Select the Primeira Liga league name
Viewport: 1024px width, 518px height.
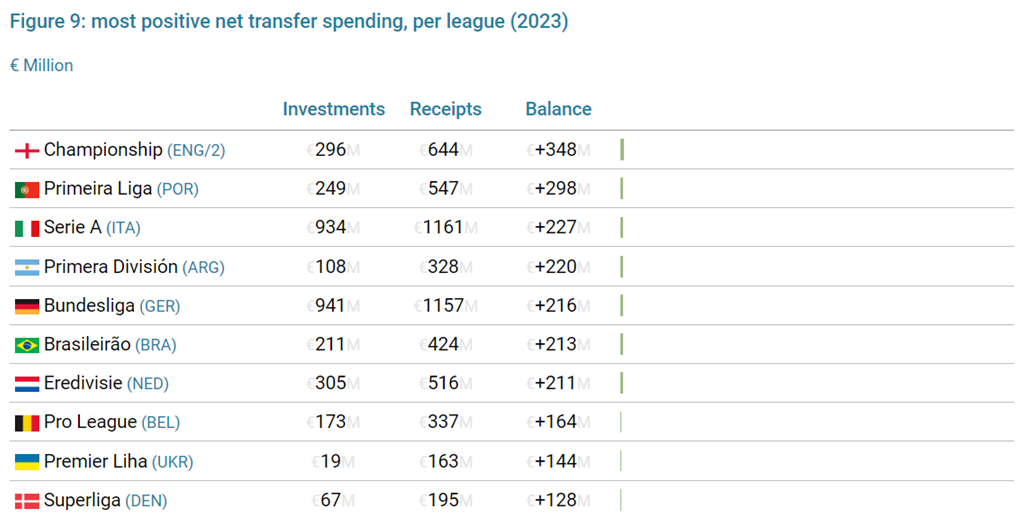tap(98, 189)
